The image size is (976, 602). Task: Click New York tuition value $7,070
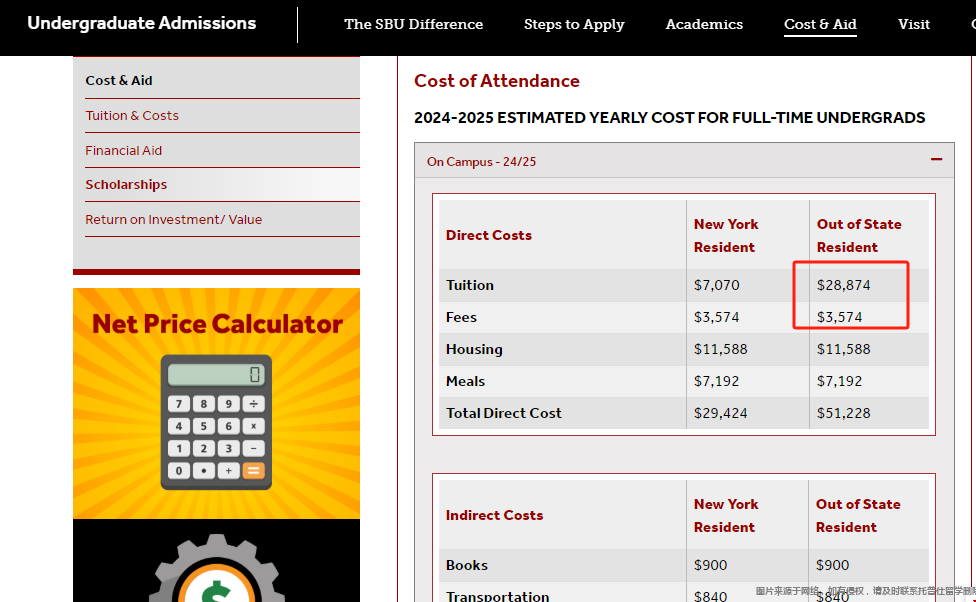(x=716, y=285)
